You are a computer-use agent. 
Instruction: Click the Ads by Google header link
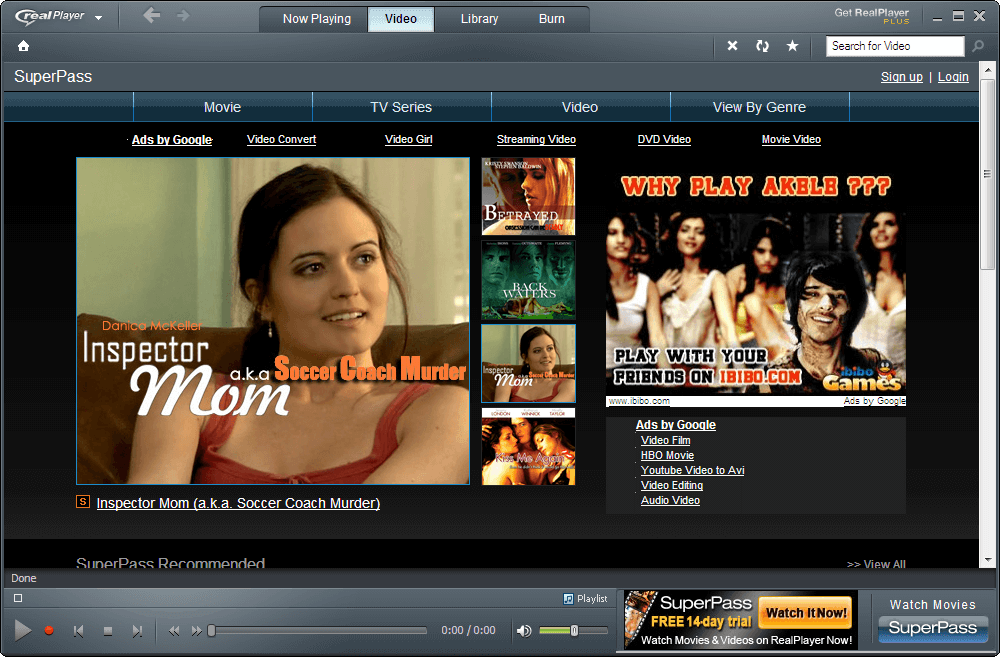[x=172, y=140]
